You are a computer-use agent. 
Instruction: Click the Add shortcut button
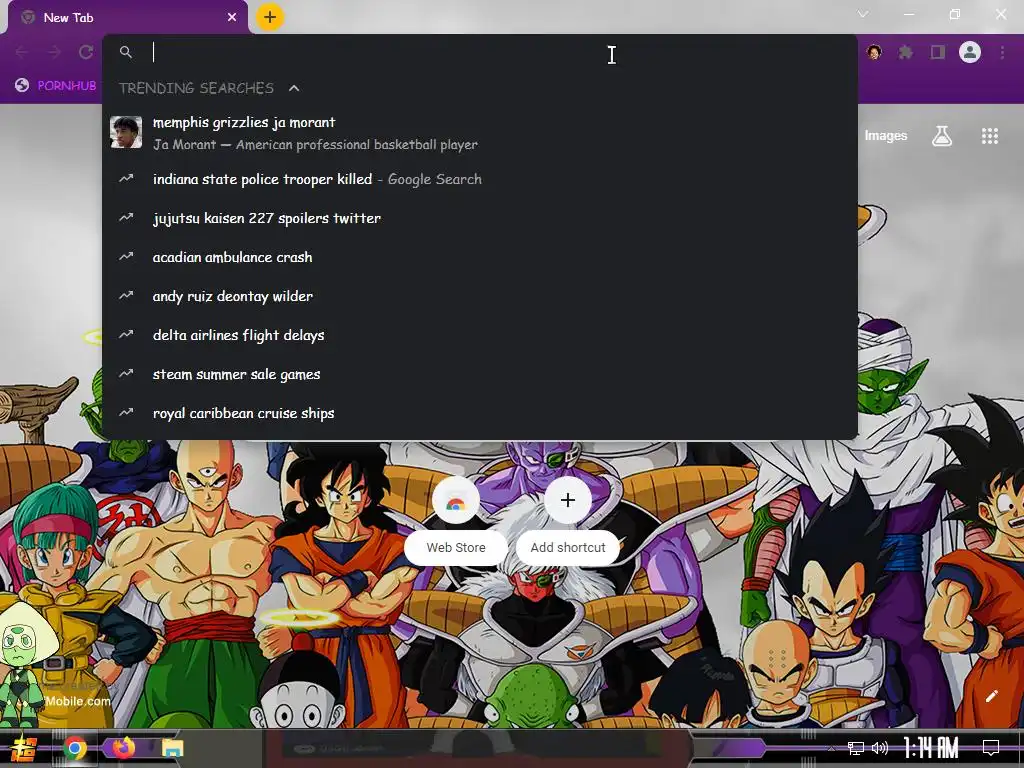coord(568,520)
